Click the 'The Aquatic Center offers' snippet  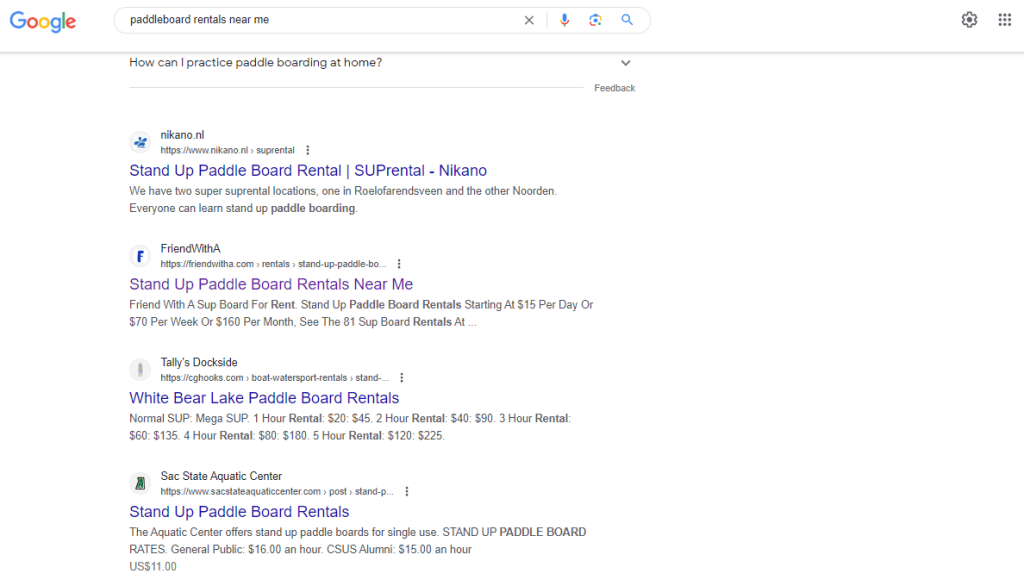(358, 540)
